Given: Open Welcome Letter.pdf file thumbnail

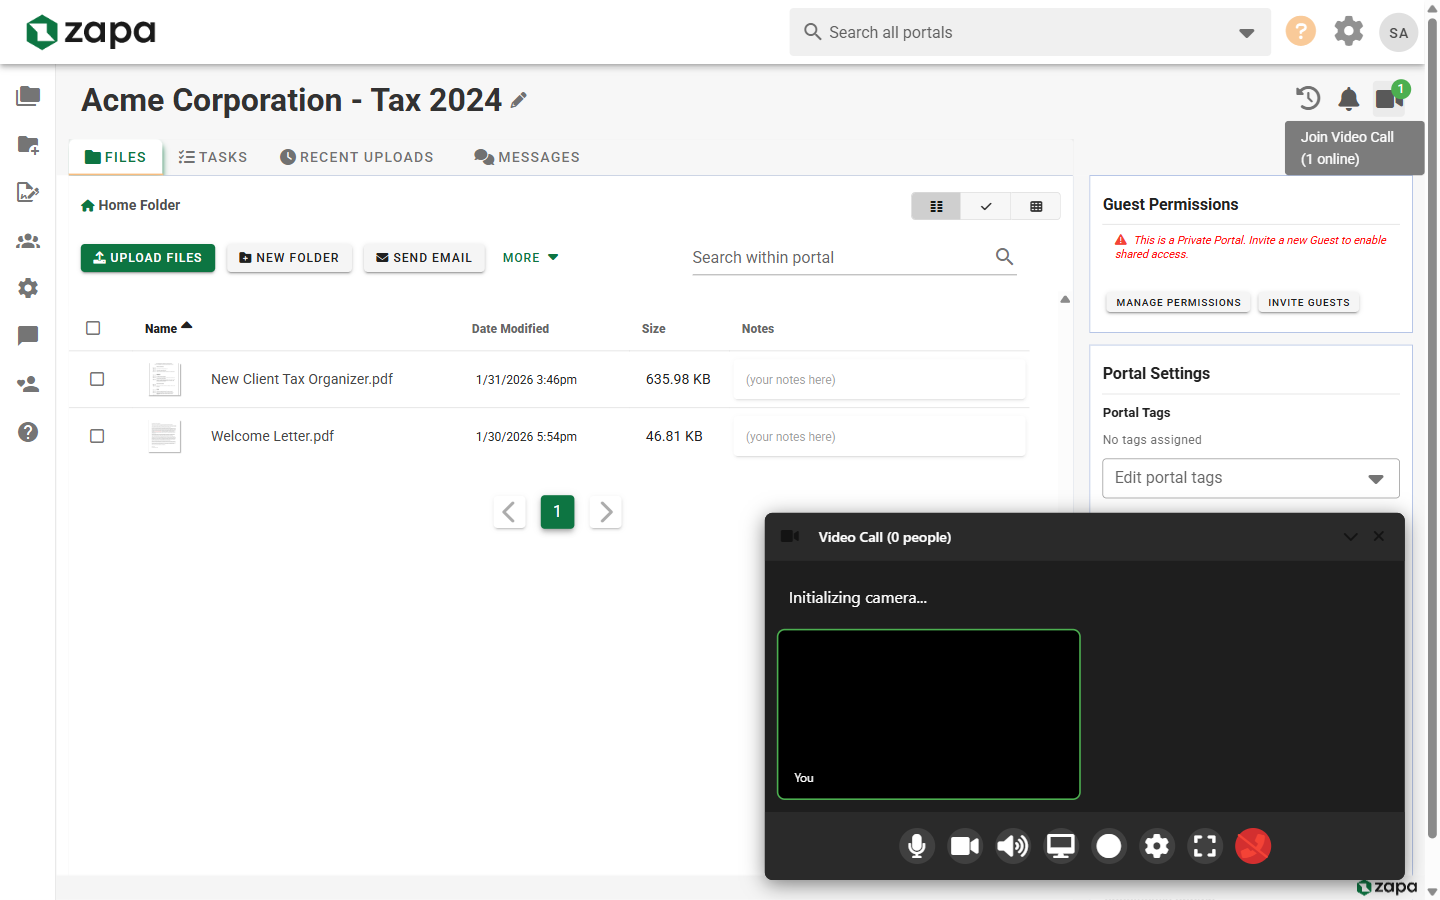Looking at the screenshot, I should click(x=165, y=437).
